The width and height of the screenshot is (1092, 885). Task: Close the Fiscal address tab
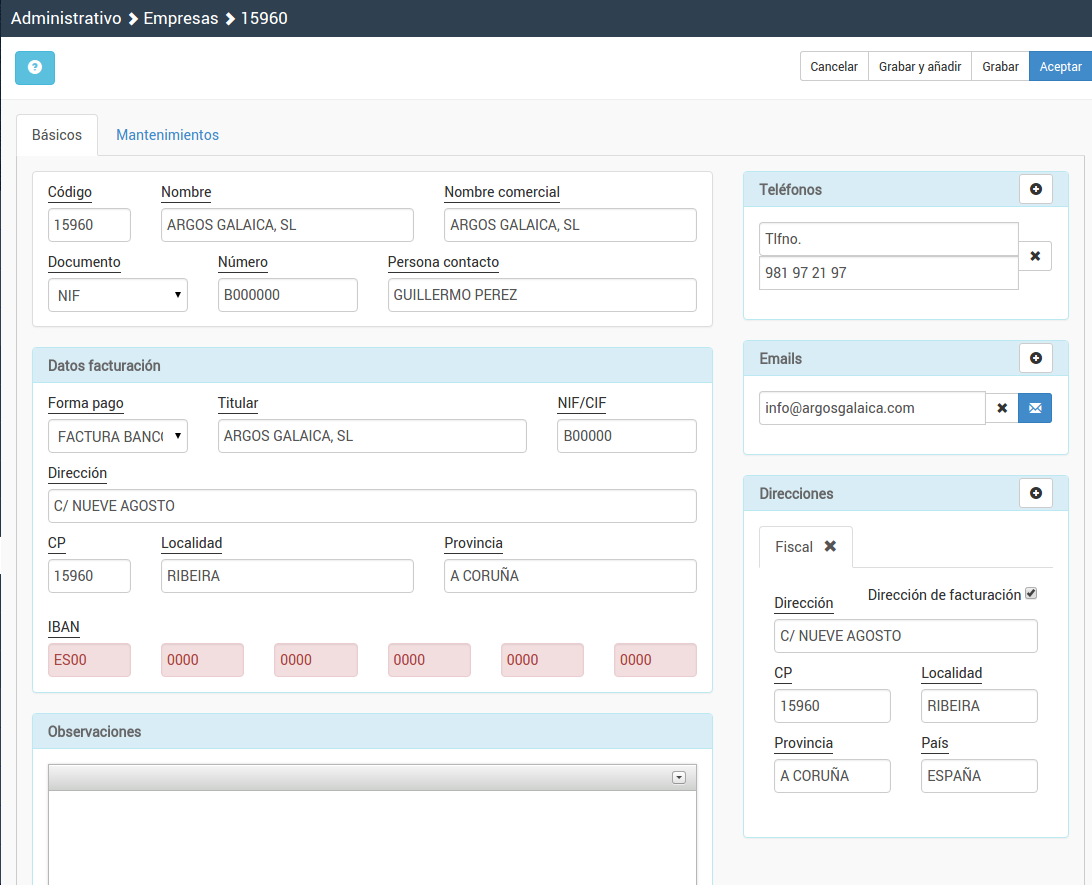(x=830, y=547)
